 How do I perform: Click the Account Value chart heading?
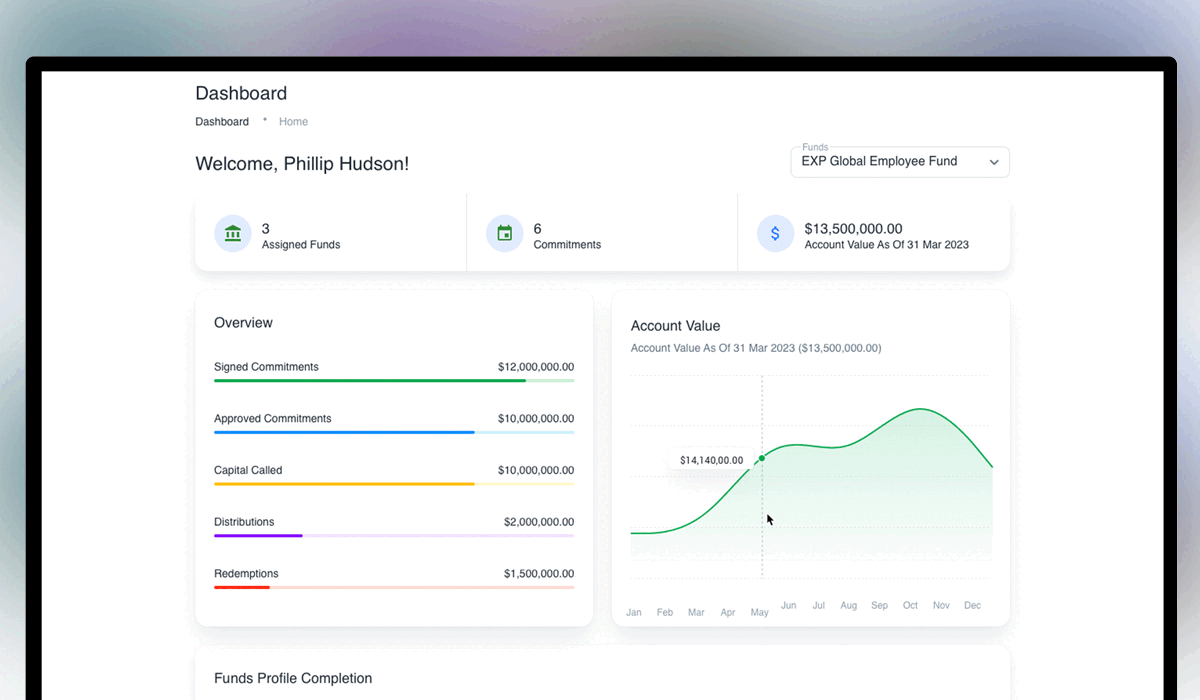point(676,326)
